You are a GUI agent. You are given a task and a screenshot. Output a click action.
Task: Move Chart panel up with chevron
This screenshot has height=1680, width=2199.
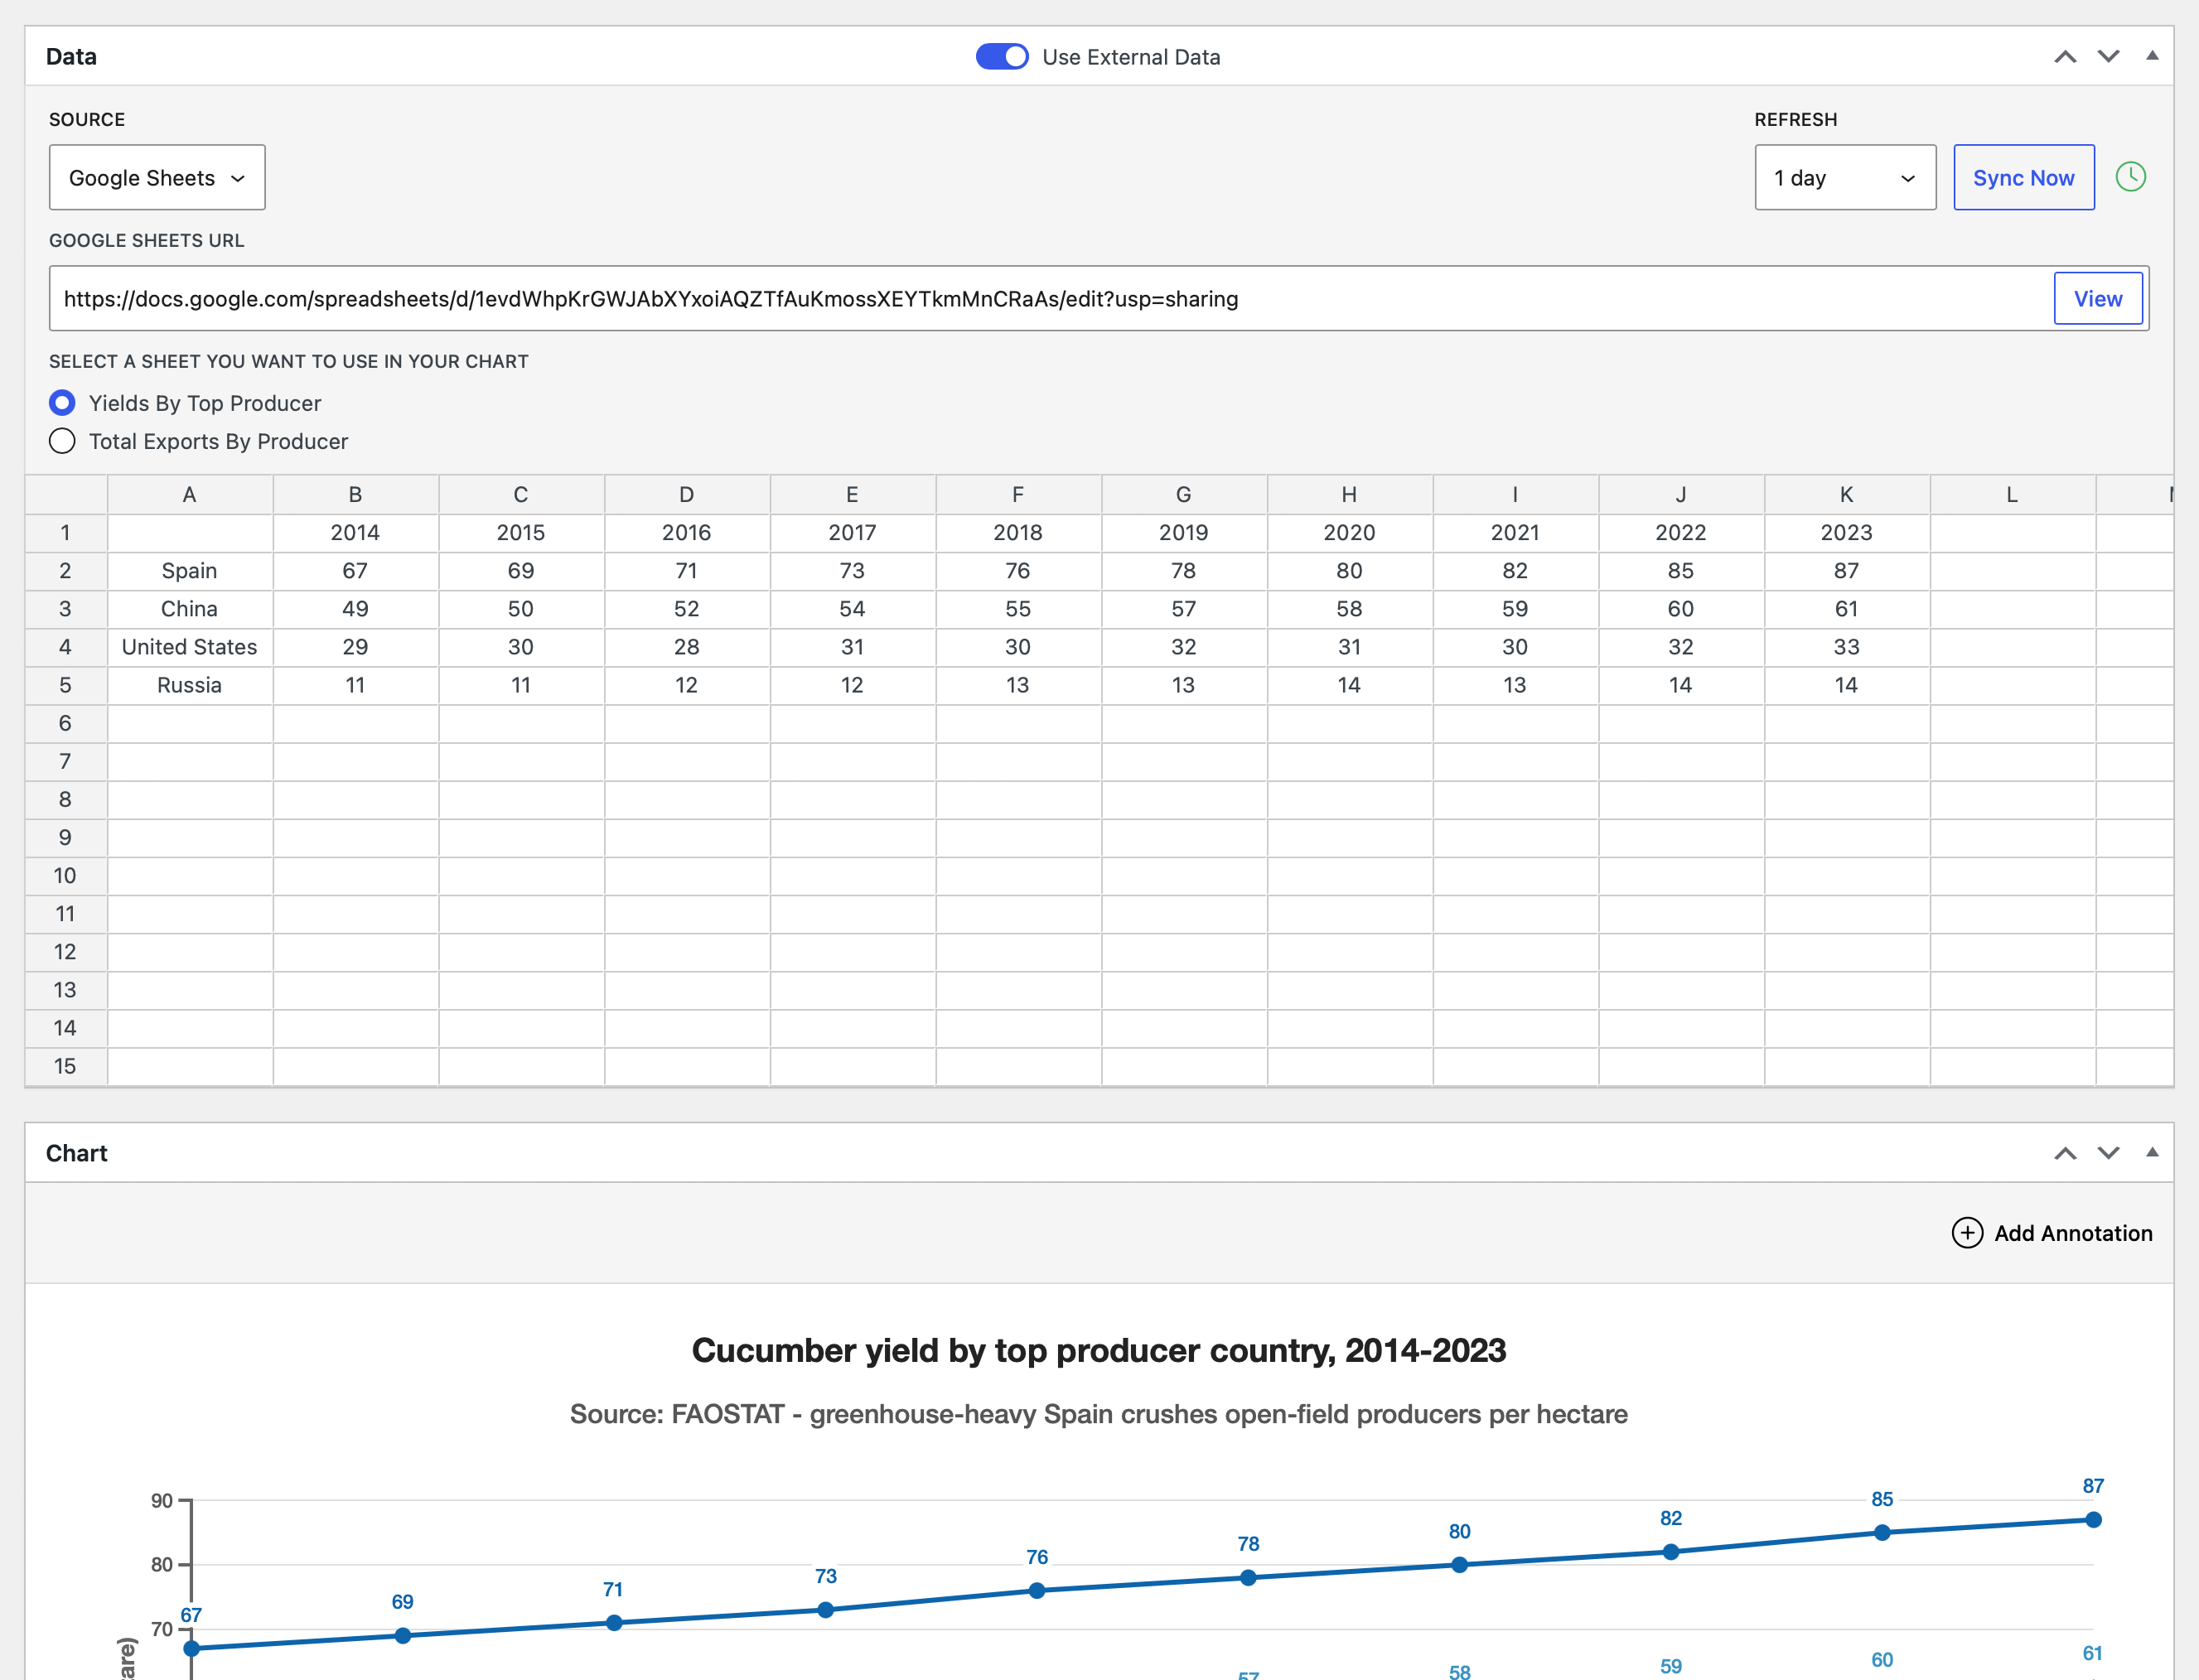[2065, 1153]
